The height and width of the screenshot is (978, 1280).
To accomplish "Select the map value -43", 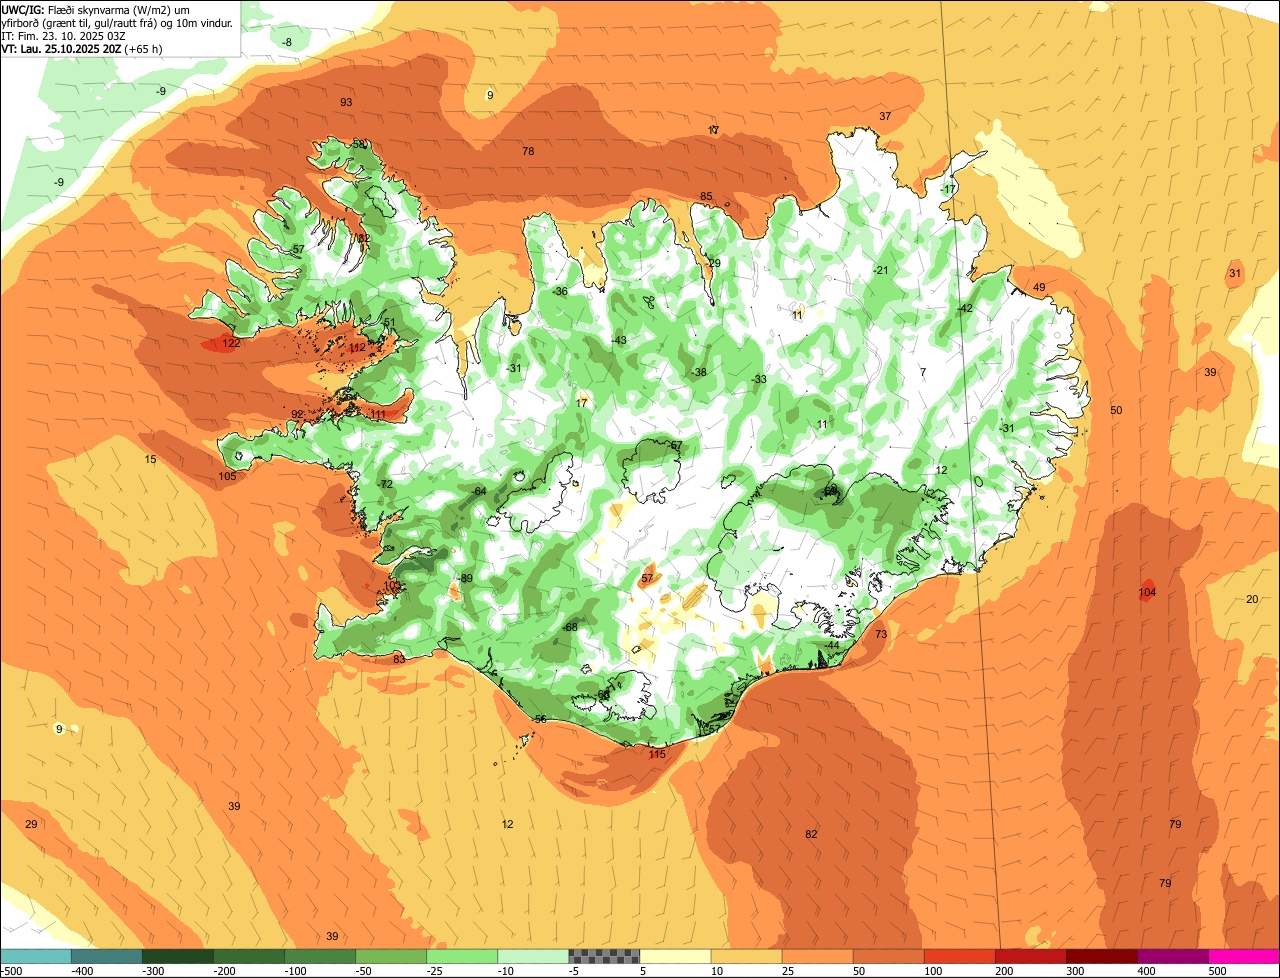I will (x=619, y=341).
